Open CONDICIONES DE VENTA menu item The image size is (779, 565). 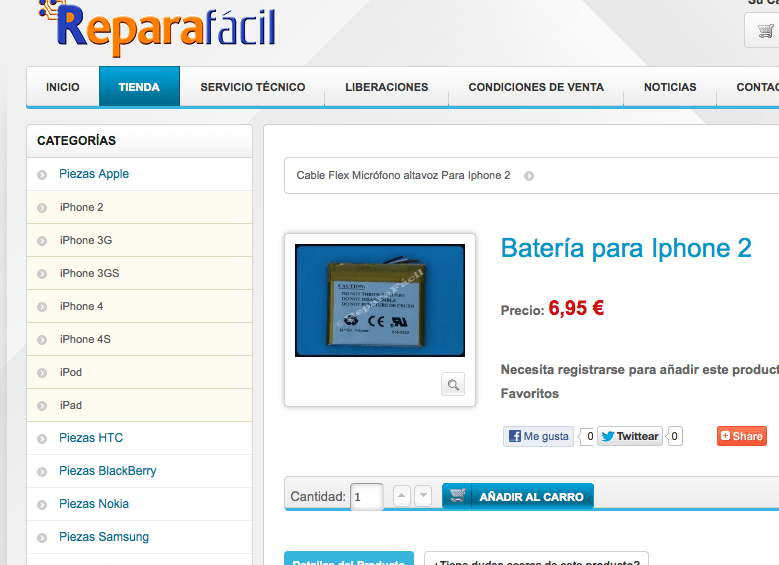[536, 86]
